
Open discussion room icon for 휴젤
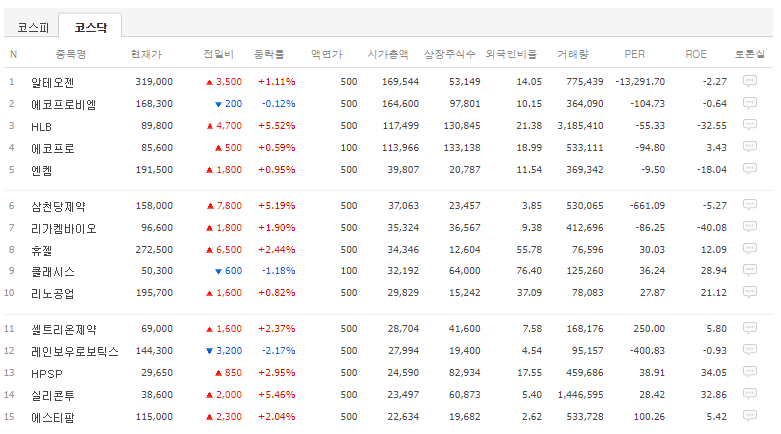point(750,249)
